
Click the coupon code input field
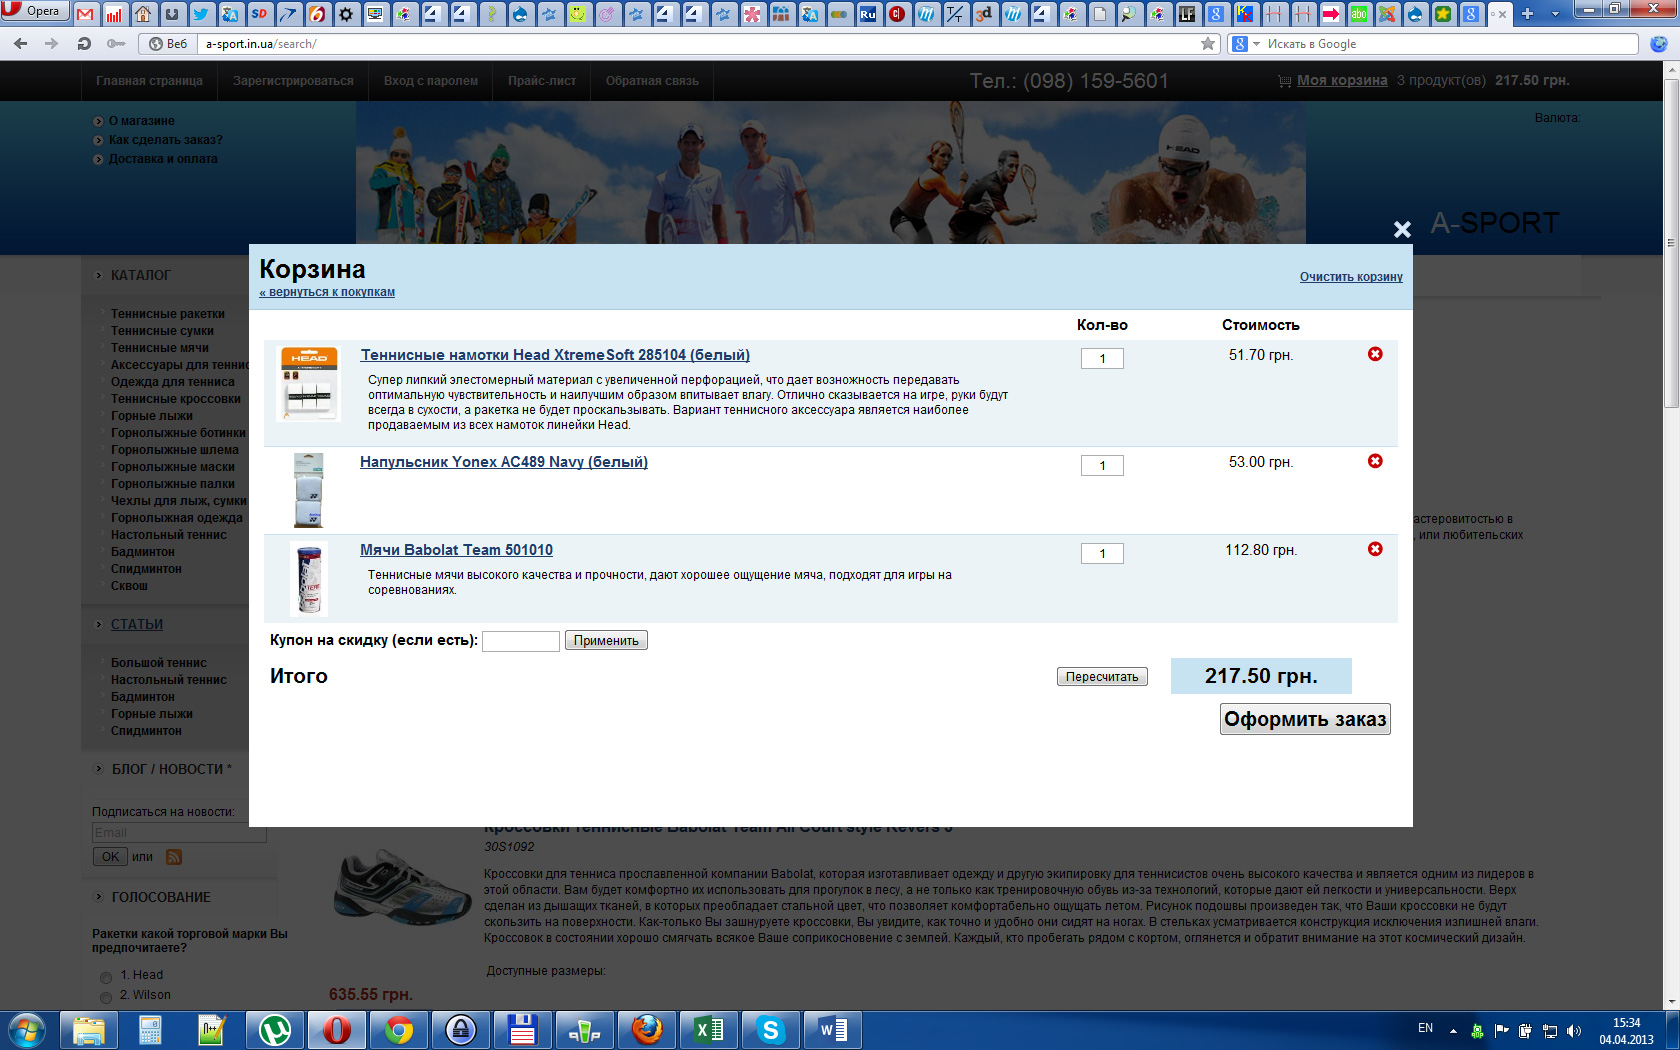click(x=521, y=641)
